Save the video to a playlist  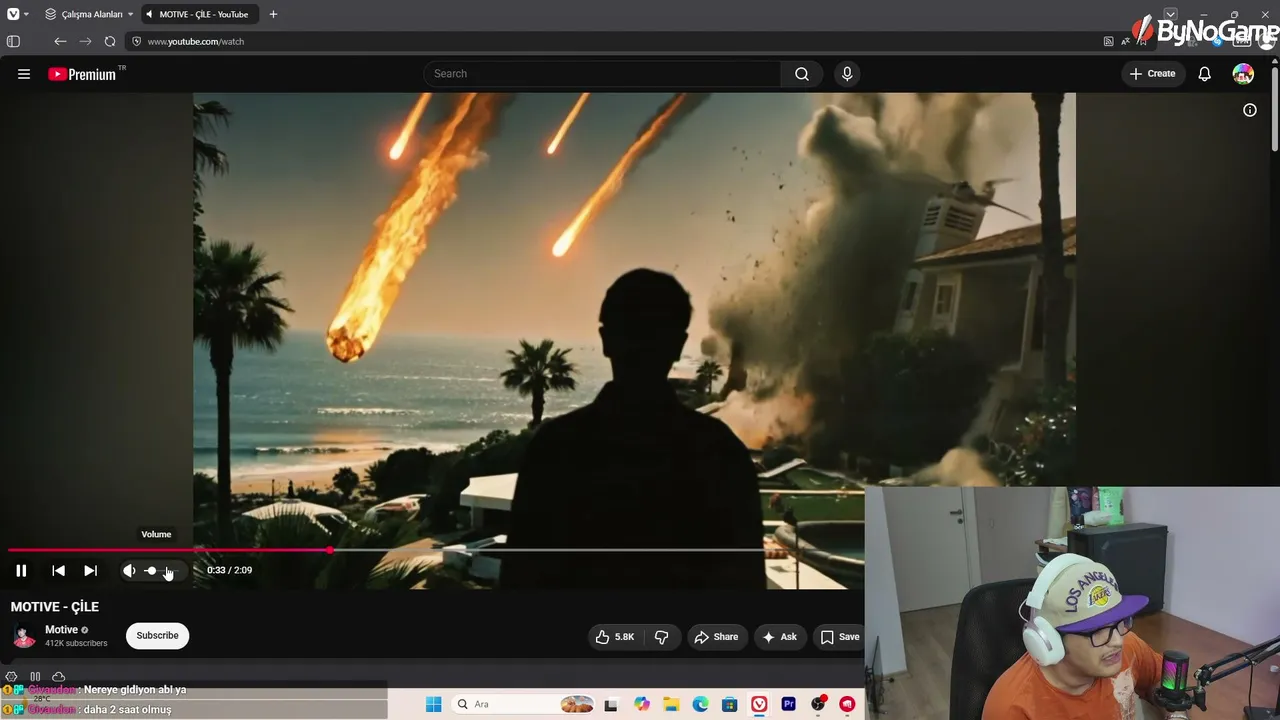tap(840, 637)
